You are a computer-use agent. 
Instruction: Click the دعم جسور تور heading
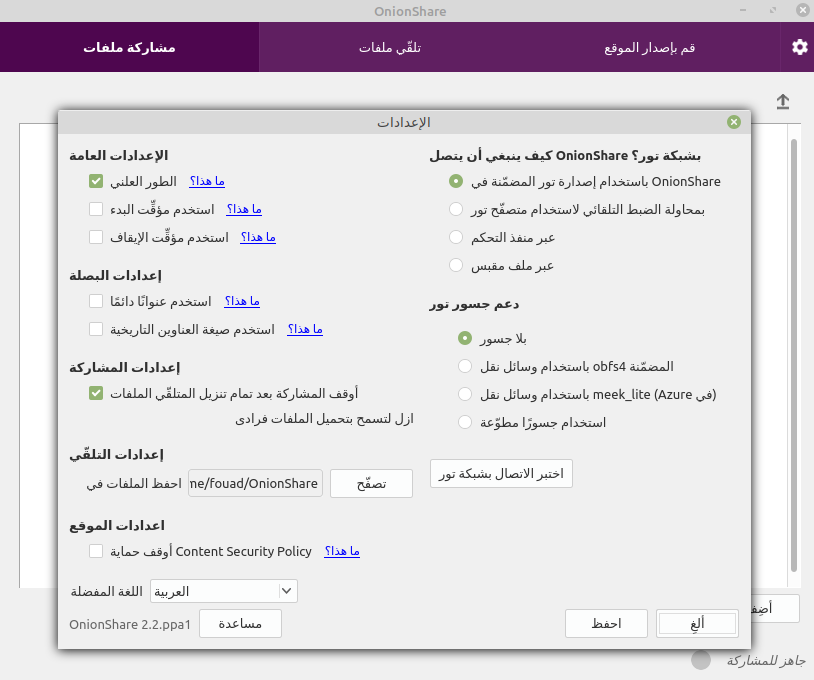tap(474, 304)
